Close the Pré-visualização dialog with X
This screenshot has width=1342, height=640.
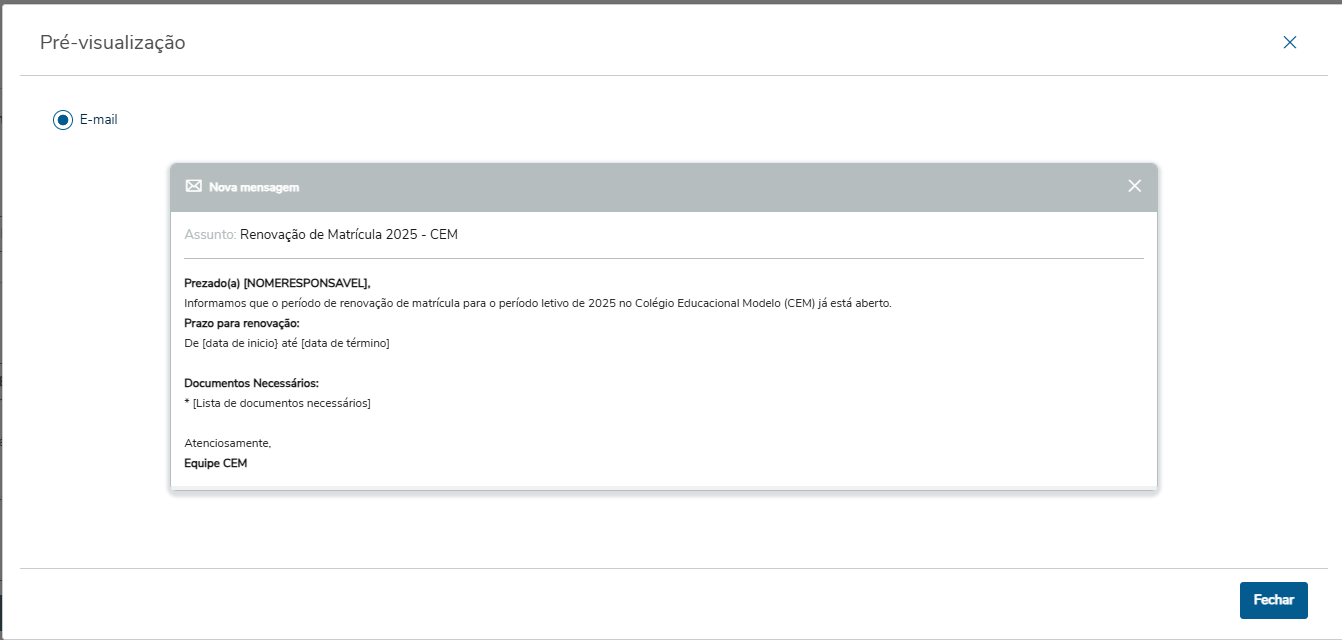pyautogui.click(x=1289, y=42)
